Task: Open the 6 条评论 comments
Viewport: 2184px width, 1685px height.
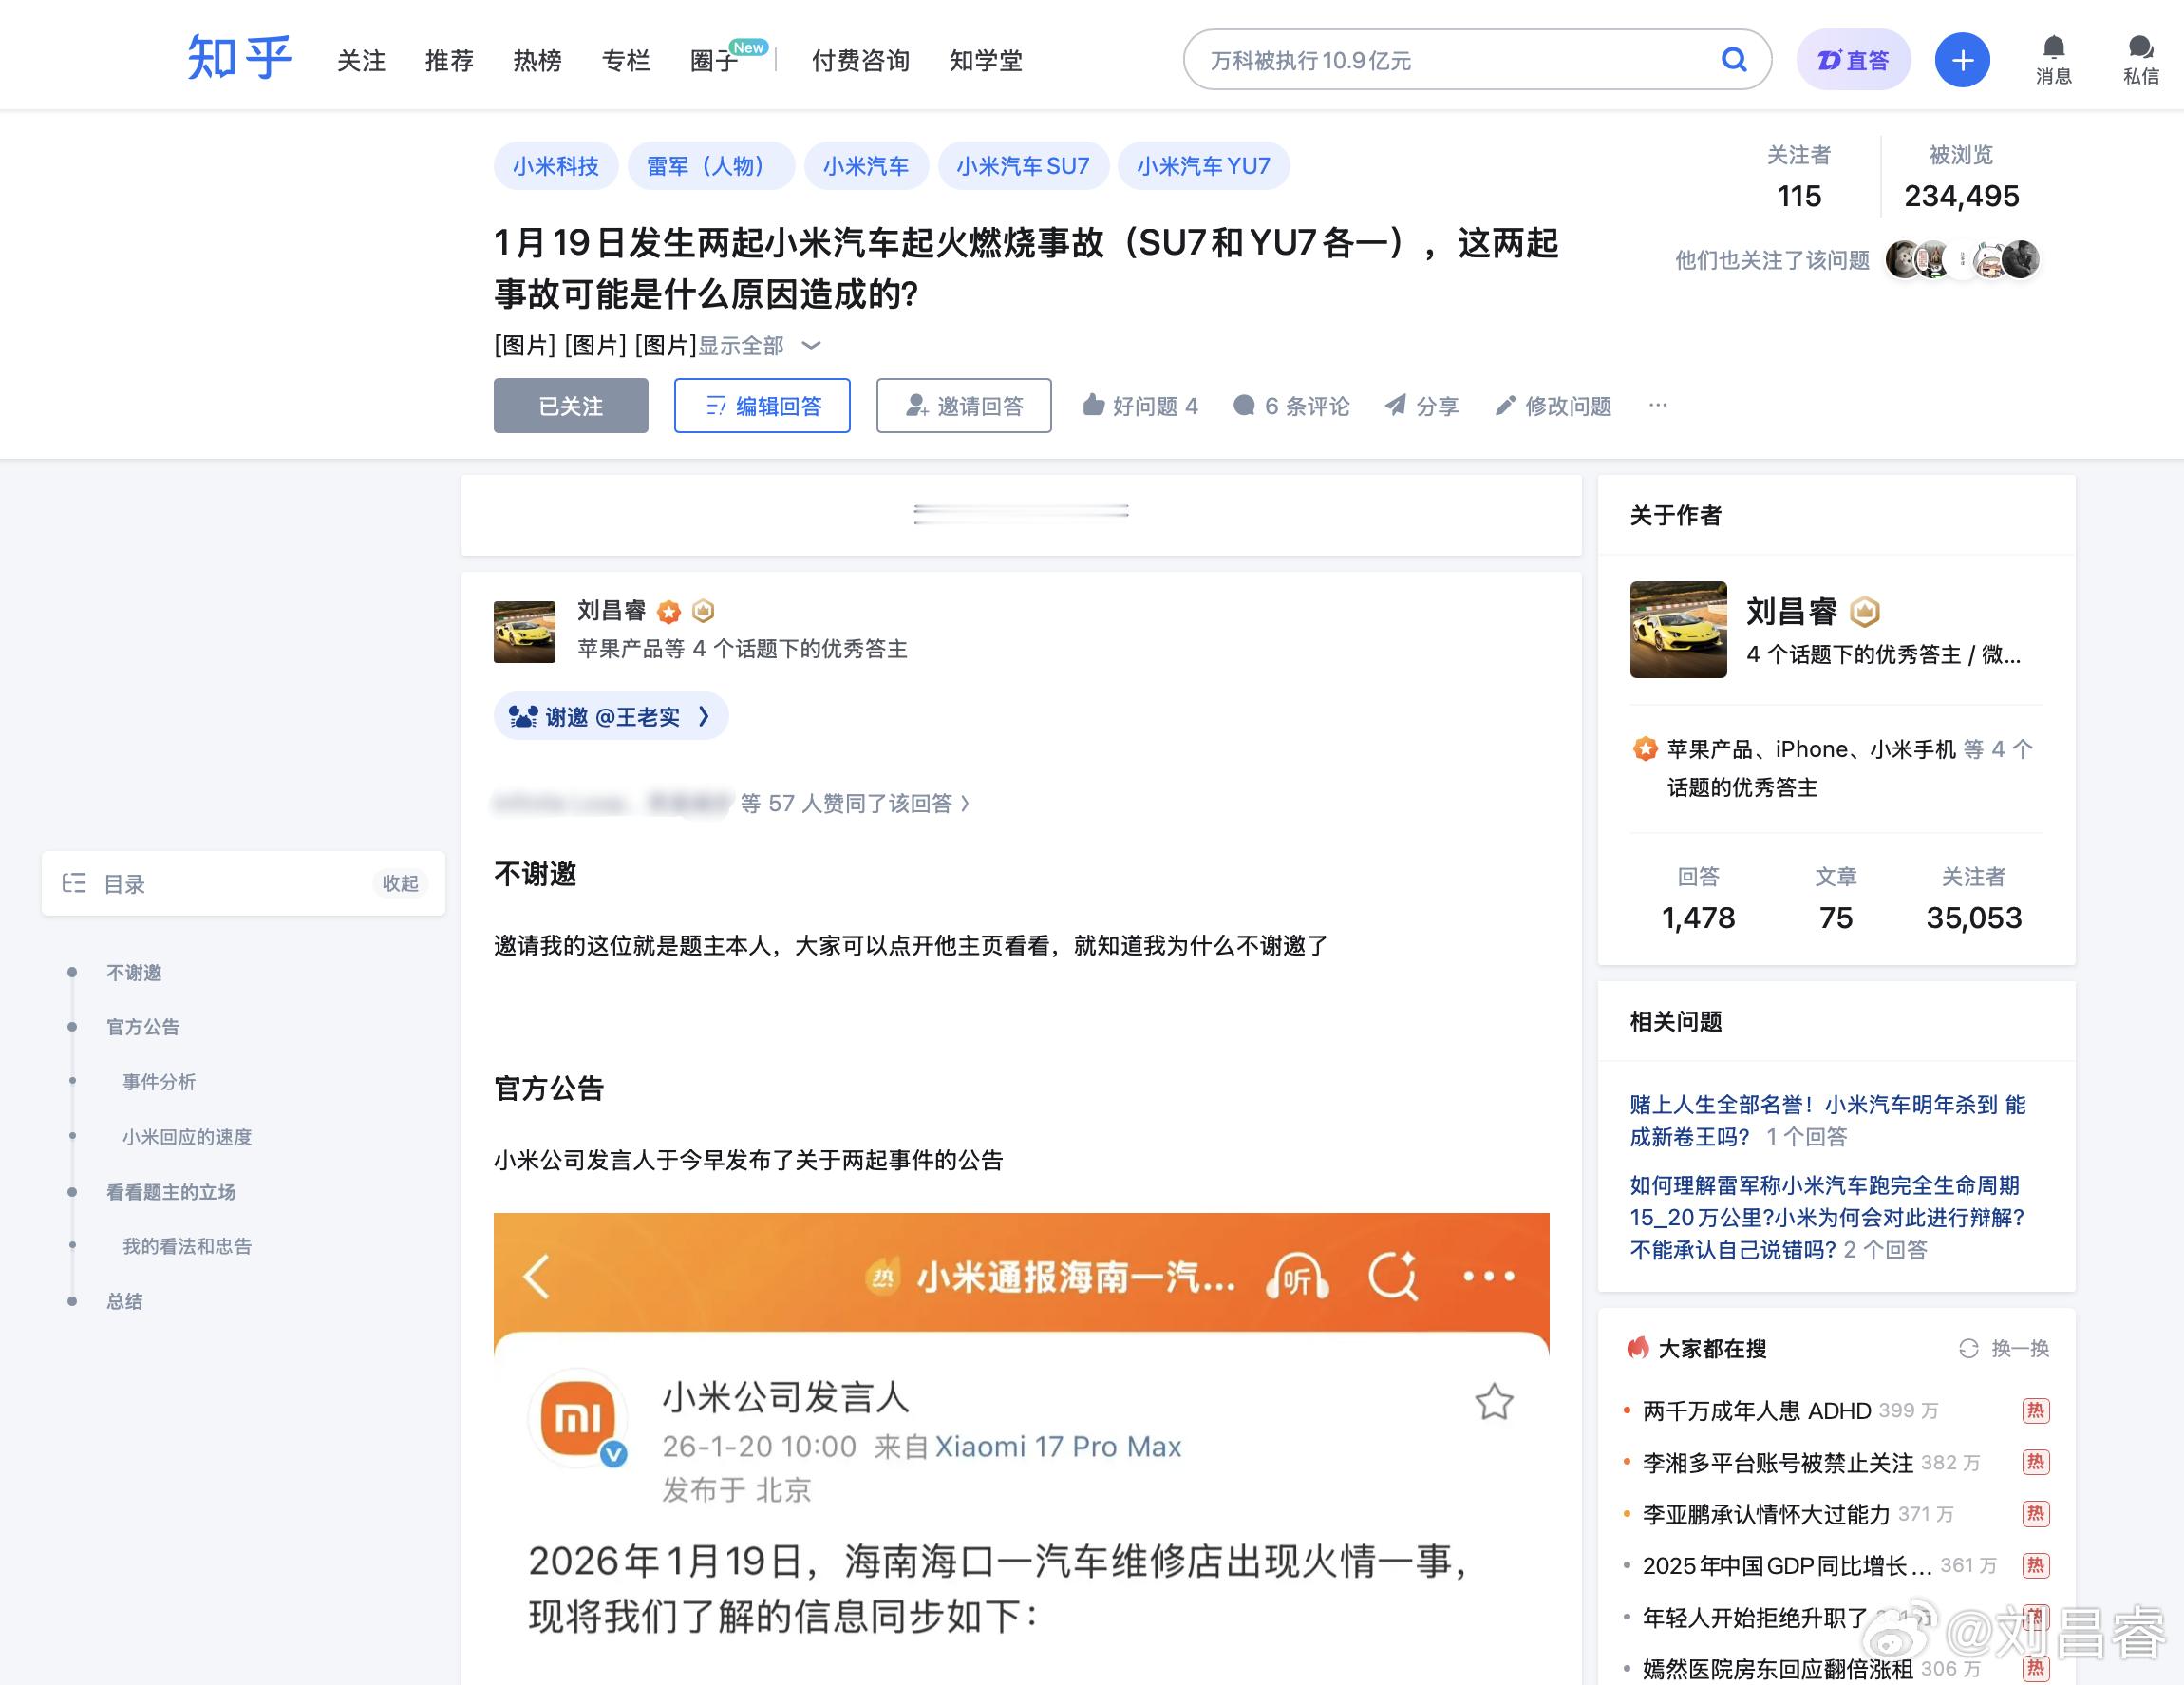Action: pos(1292,405)
